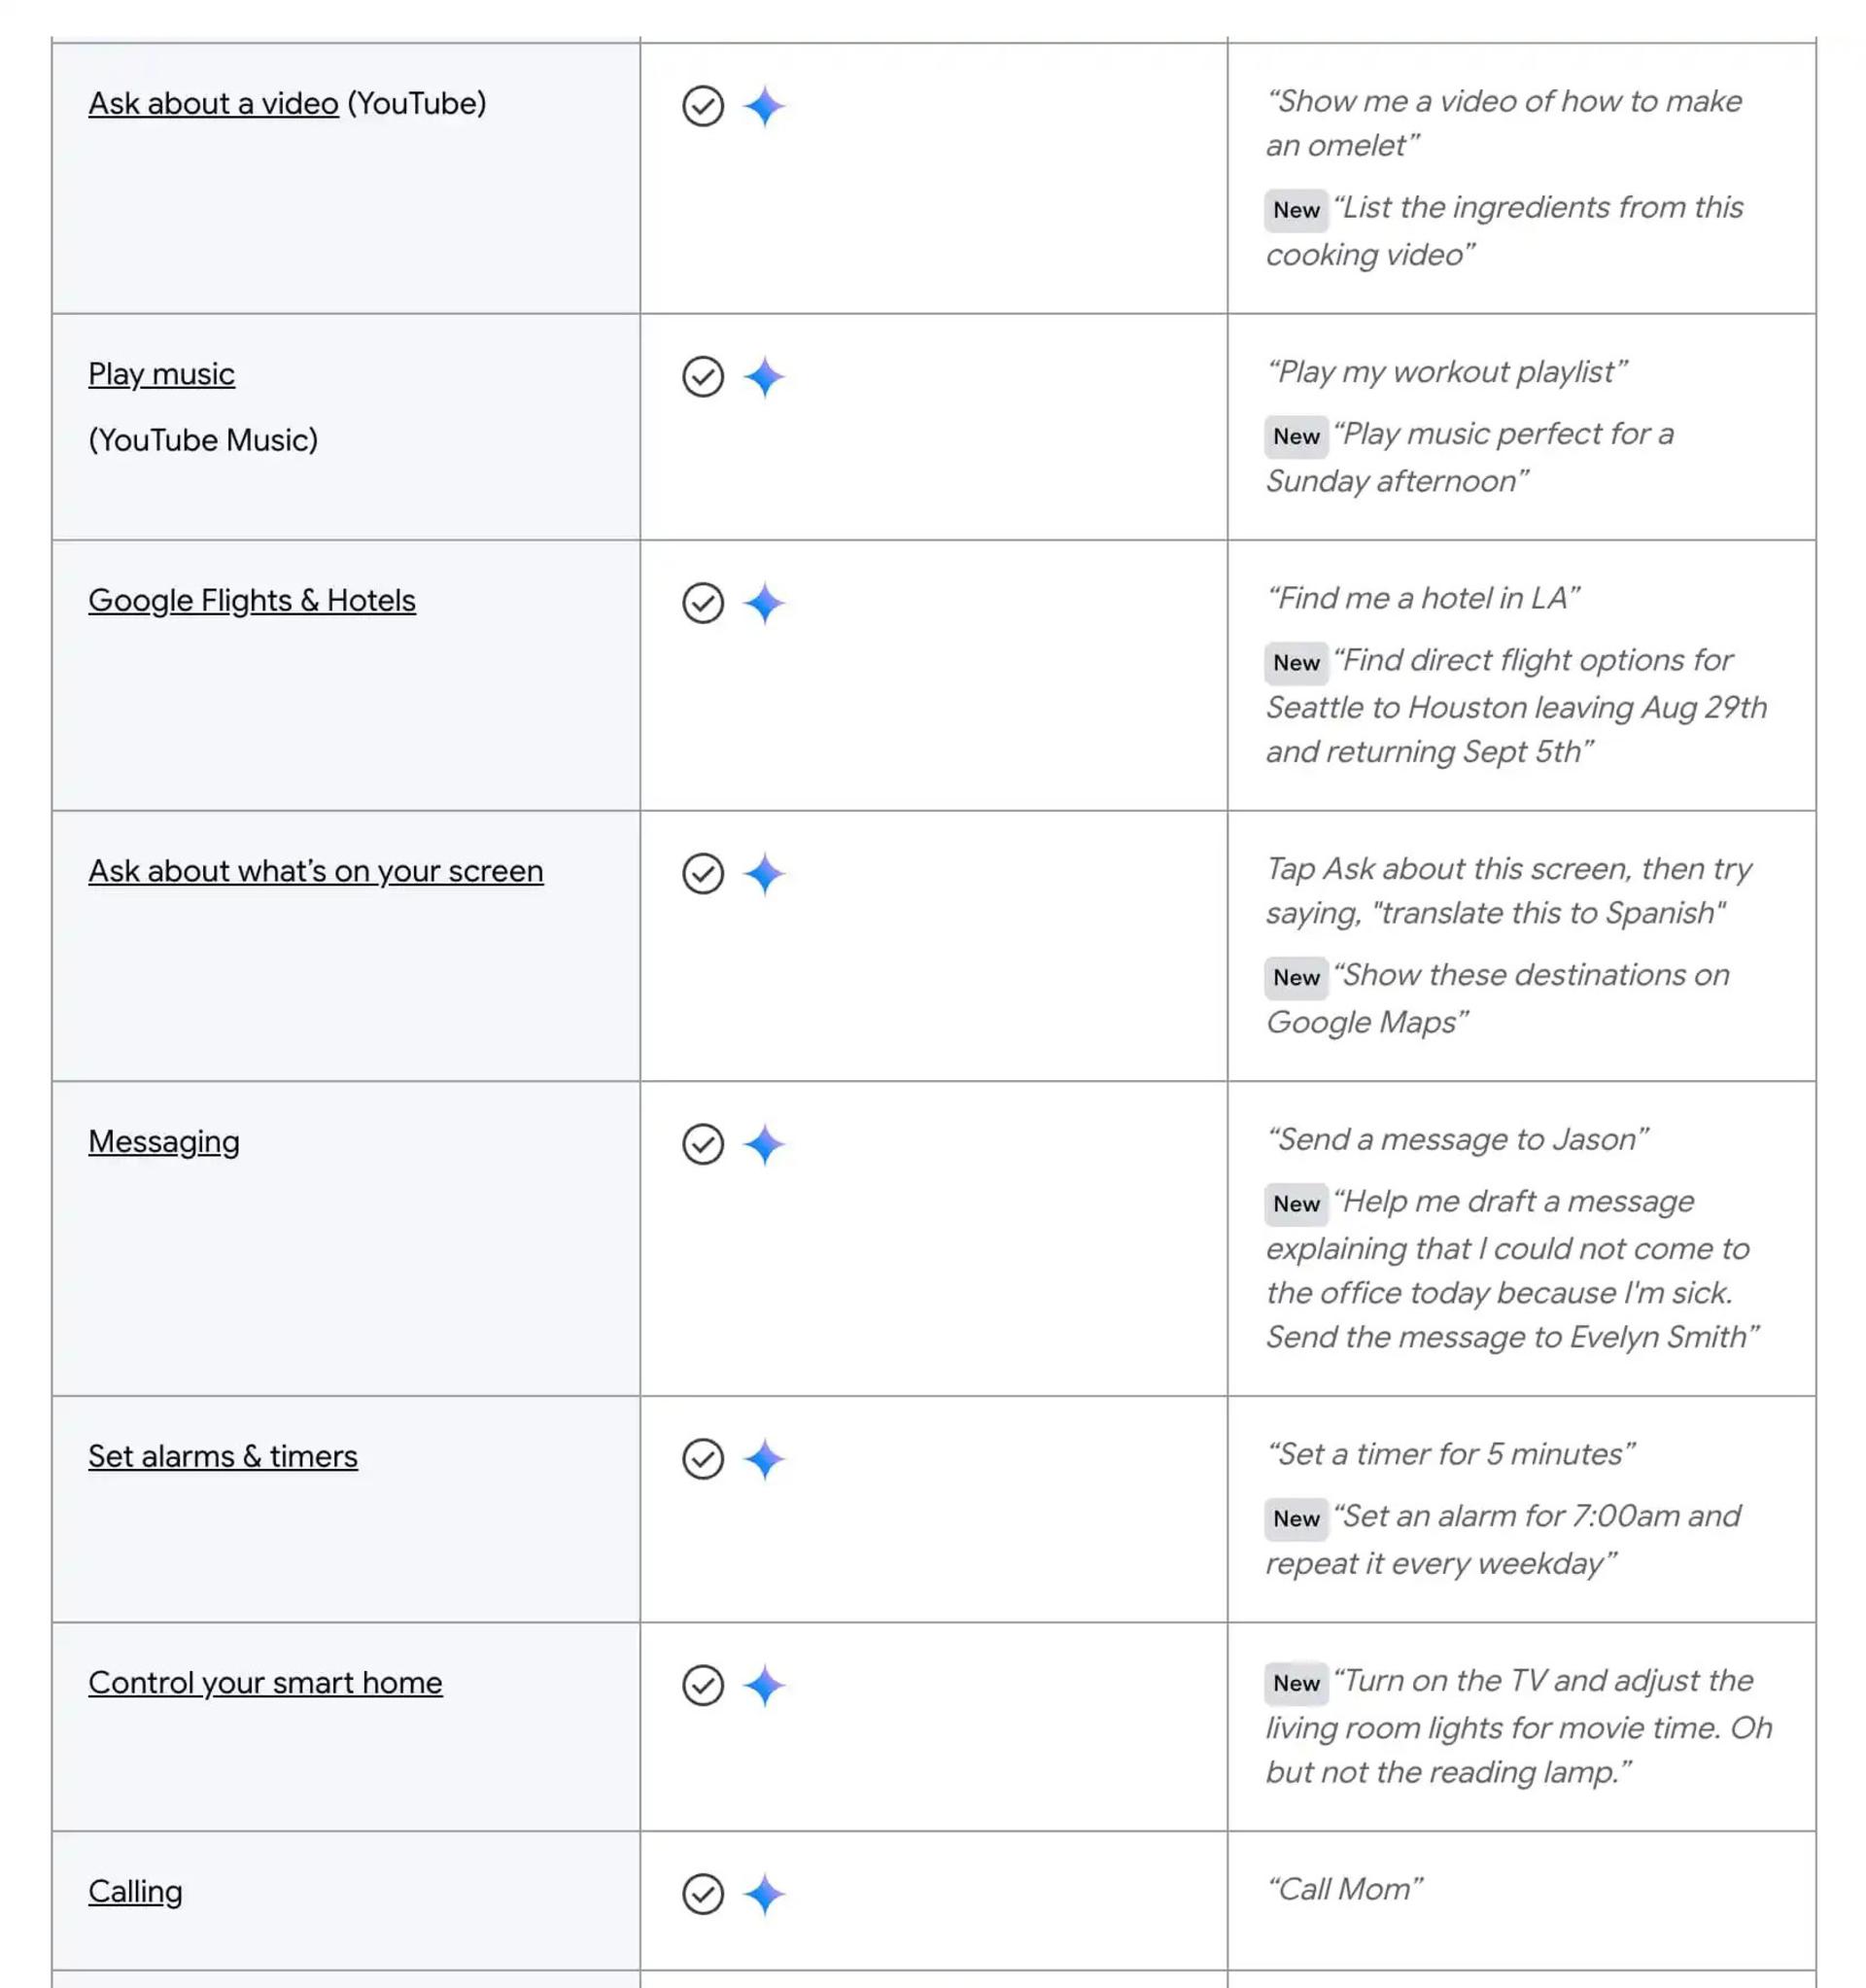Click the New badge beside 'Help me draft a message'
Viewport: 1866px width, 1988px height.
click(x=1296, y=1204)
